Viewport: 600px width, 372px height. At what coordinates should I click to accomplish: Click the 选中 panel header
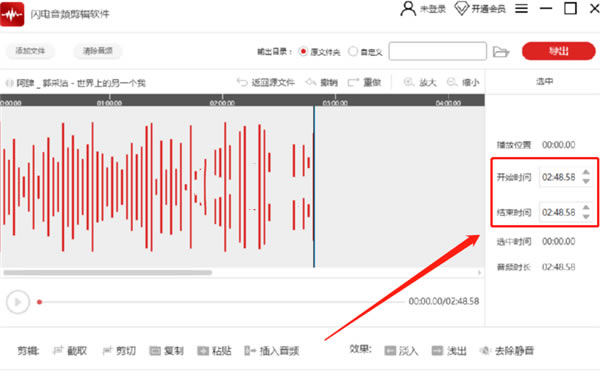(x=544, y=81)
